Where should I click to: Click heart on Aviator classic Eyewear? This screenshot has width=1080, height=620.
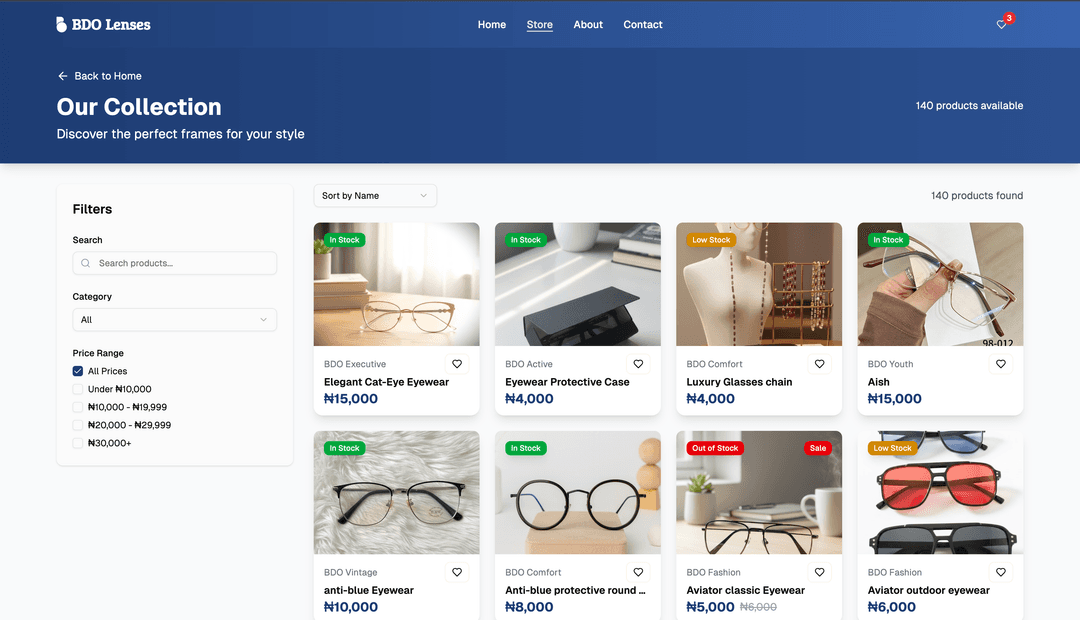coord(819,572)
